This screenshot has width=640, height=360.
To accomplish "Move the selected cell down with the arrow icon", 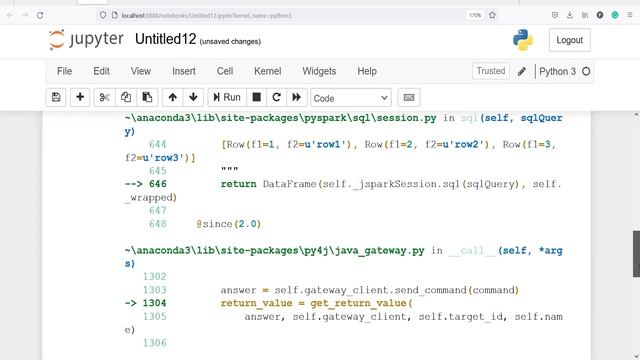I will click(193, 98).
